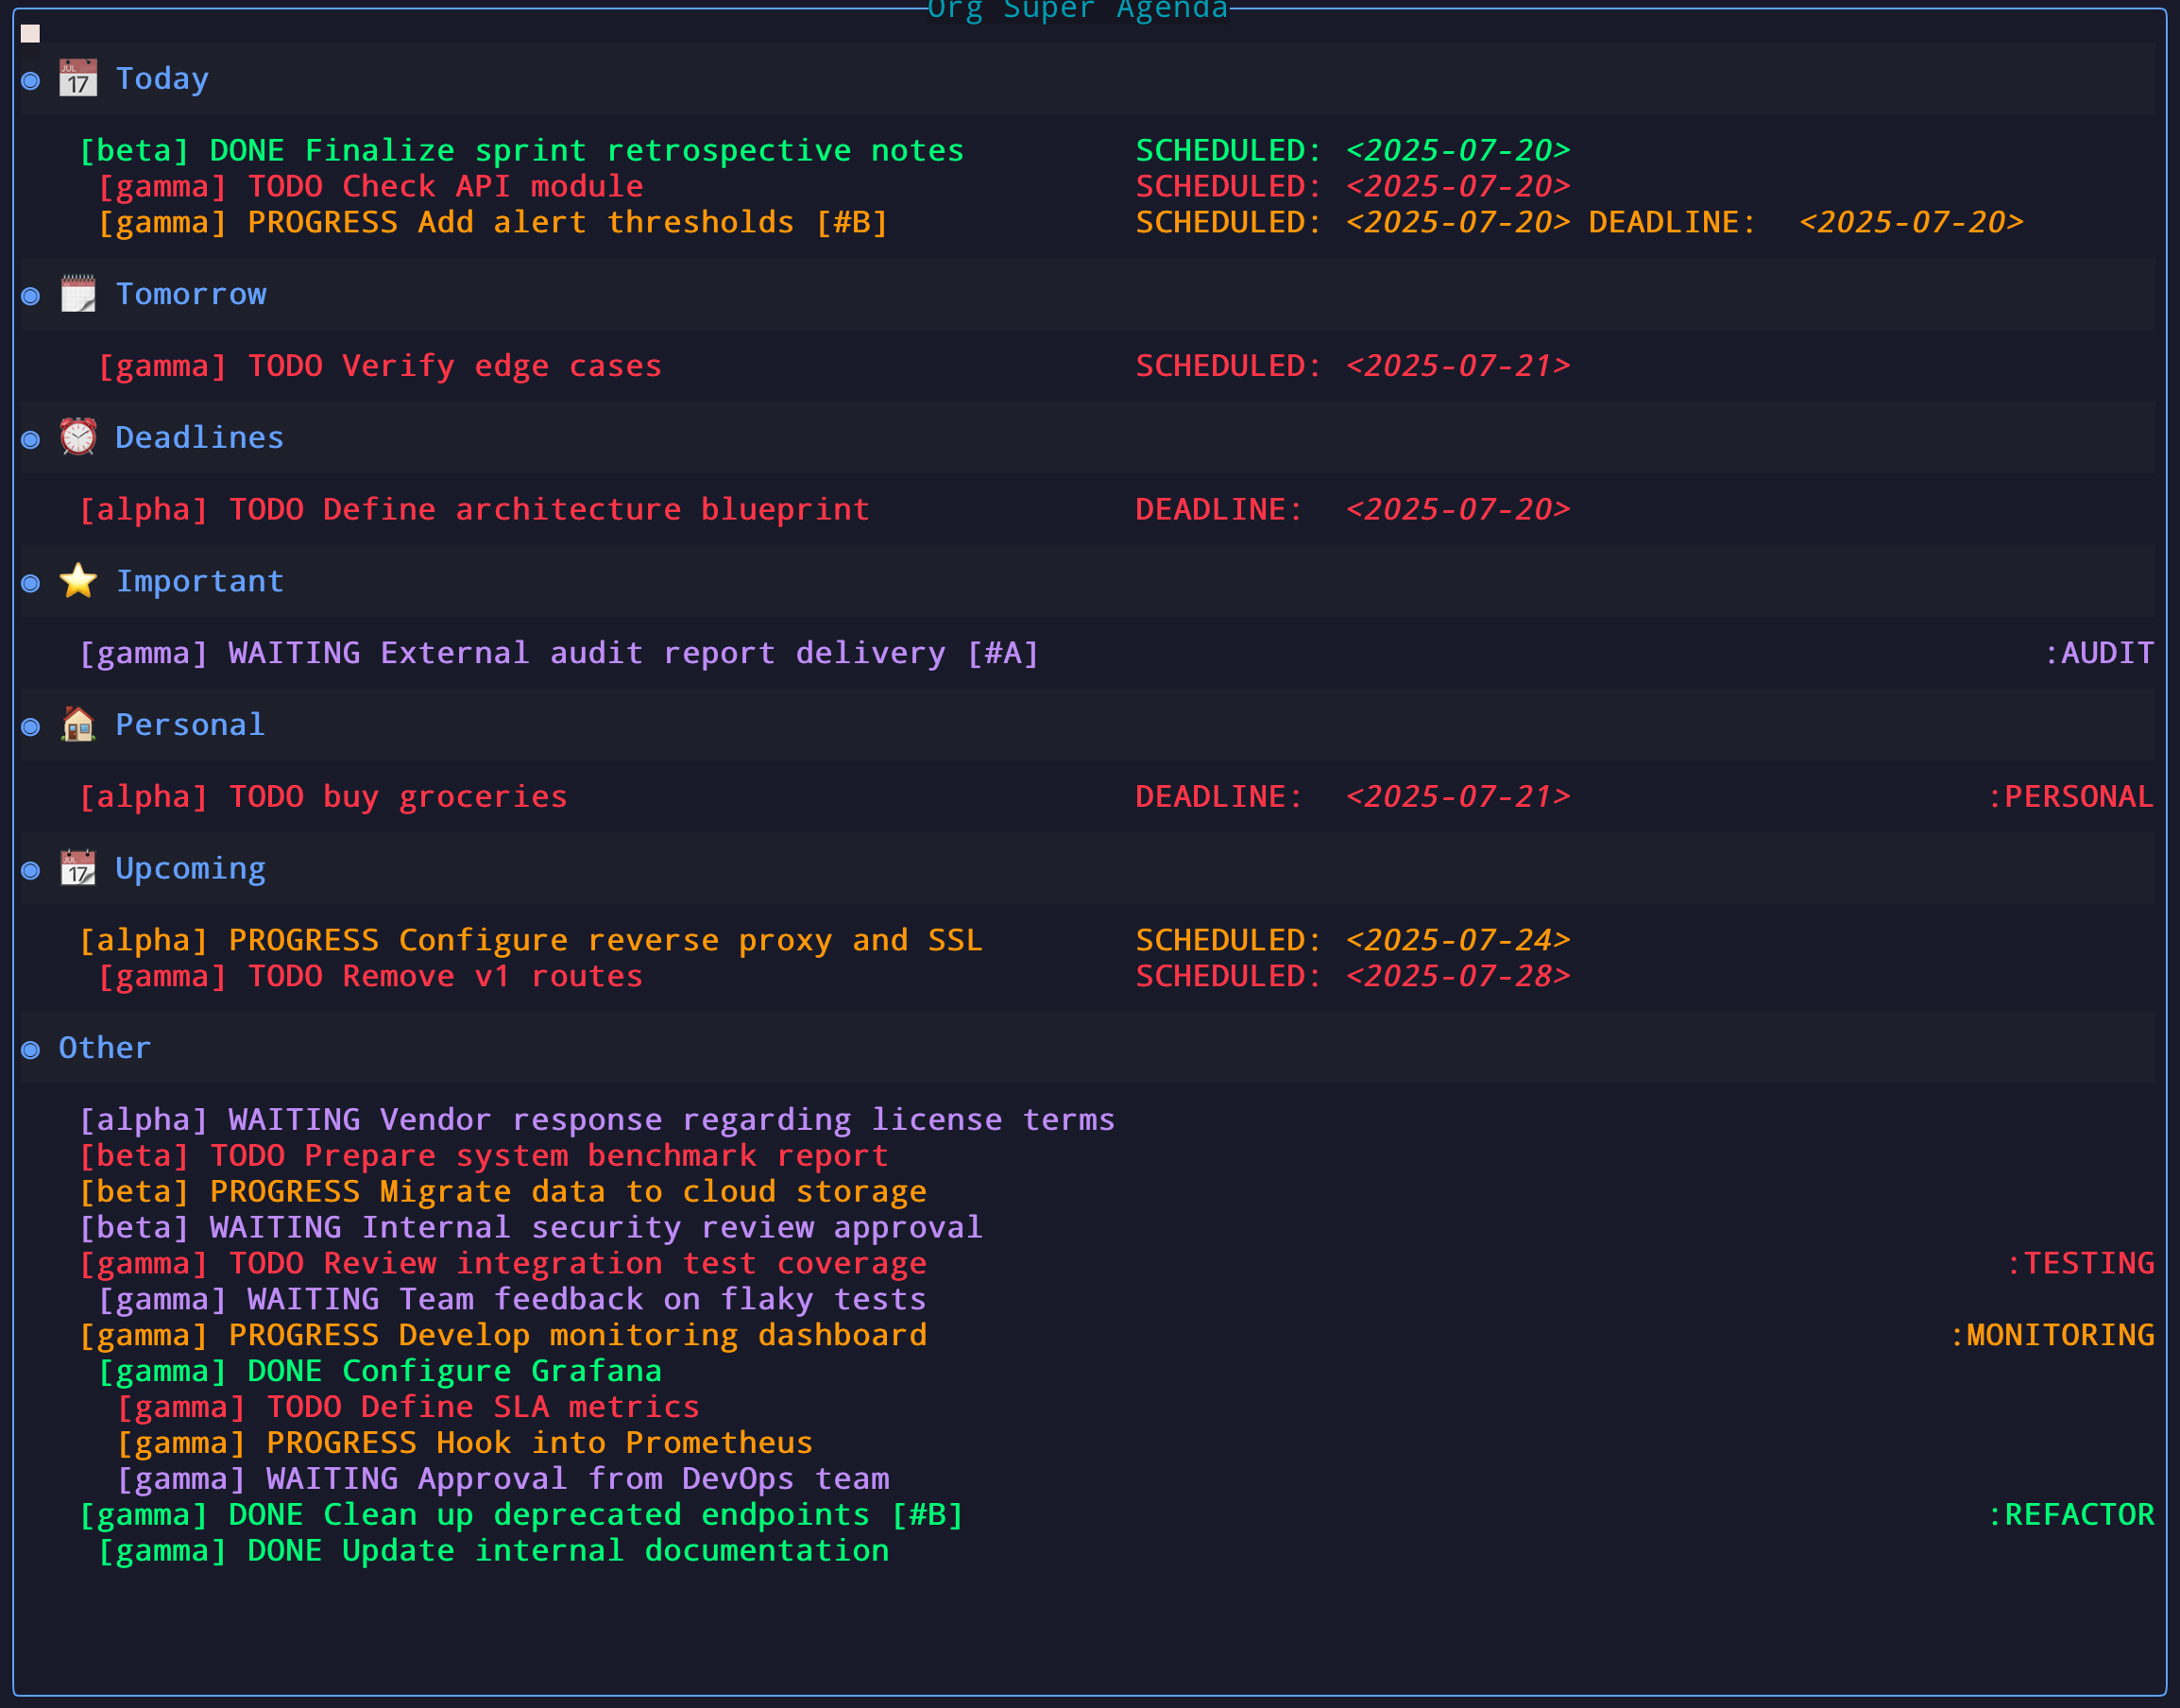This screenshot has height=1708, width=2180.
Task: Select the Upcoming heading text
Action: 190,868
